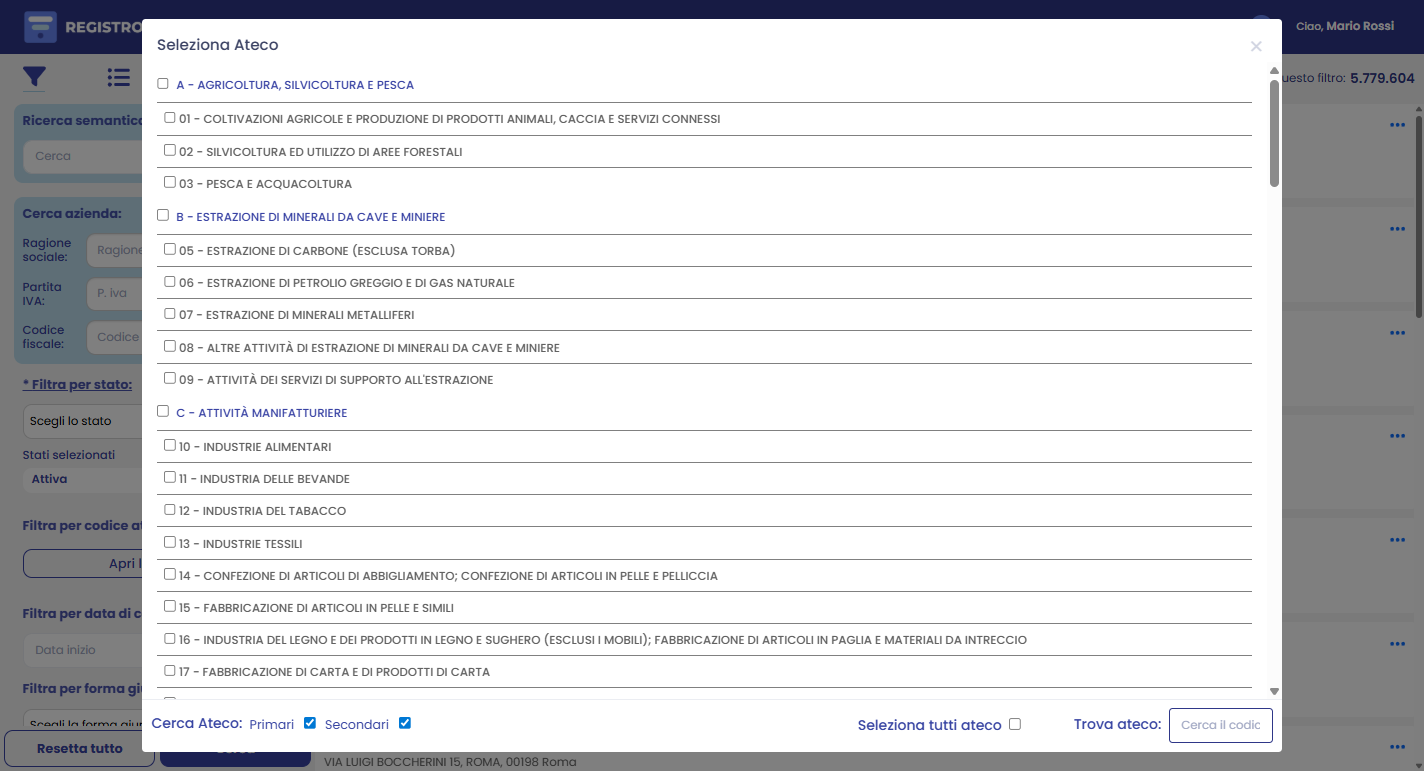This screenshot has height=771, width=1424.
Task: Open the last visible three-dot menu
Action: [x=1398, y=747]
